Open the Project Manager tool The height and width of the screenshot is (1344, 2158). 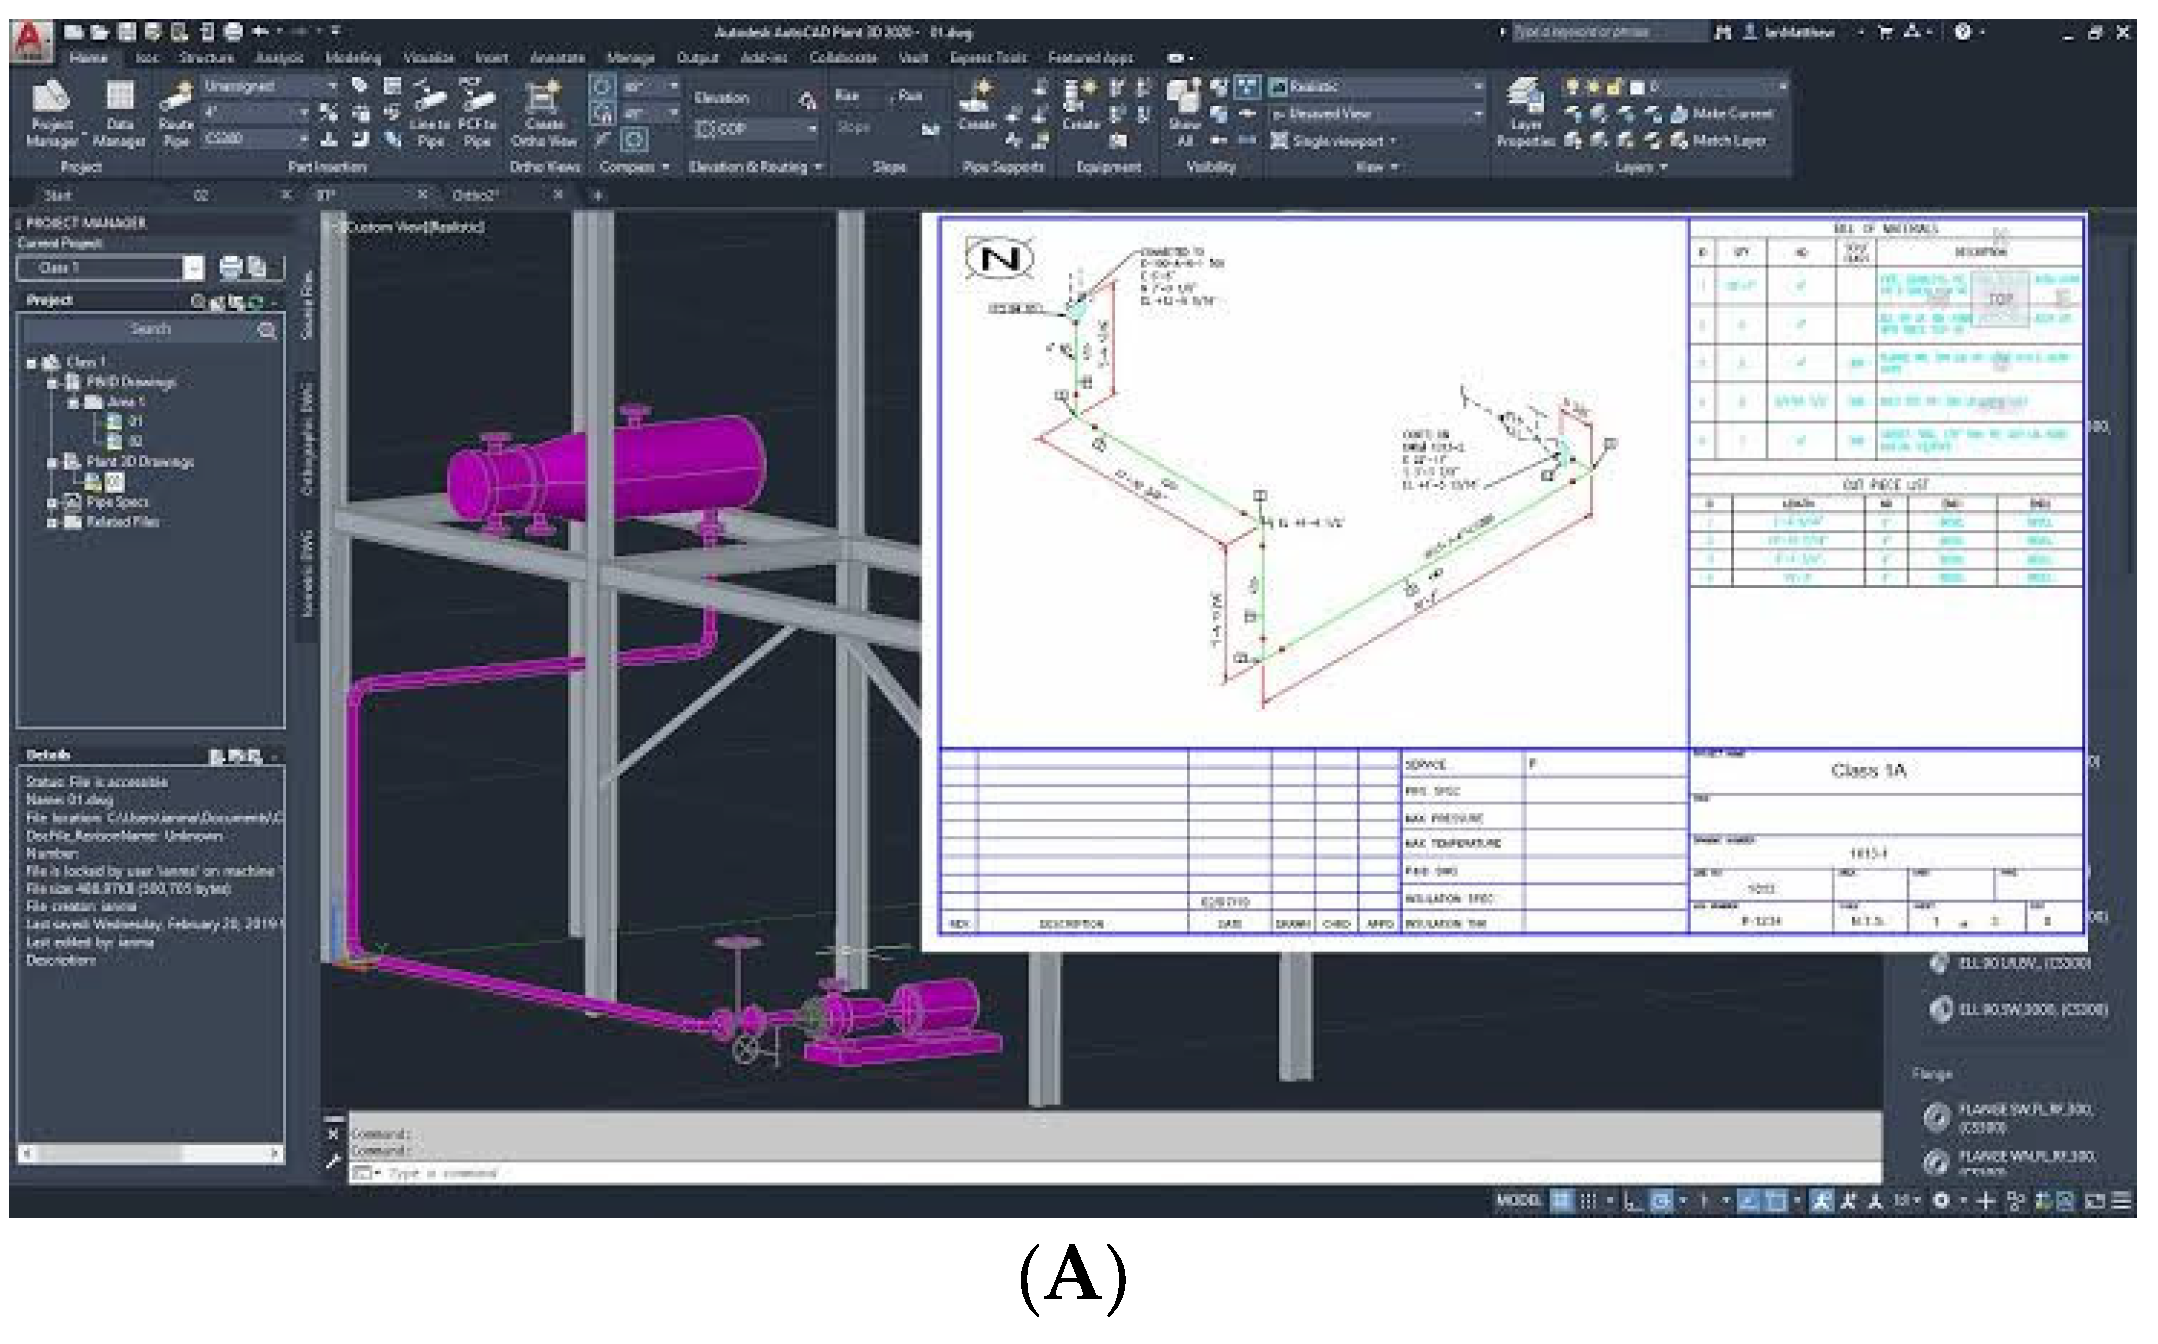point(52,114)
